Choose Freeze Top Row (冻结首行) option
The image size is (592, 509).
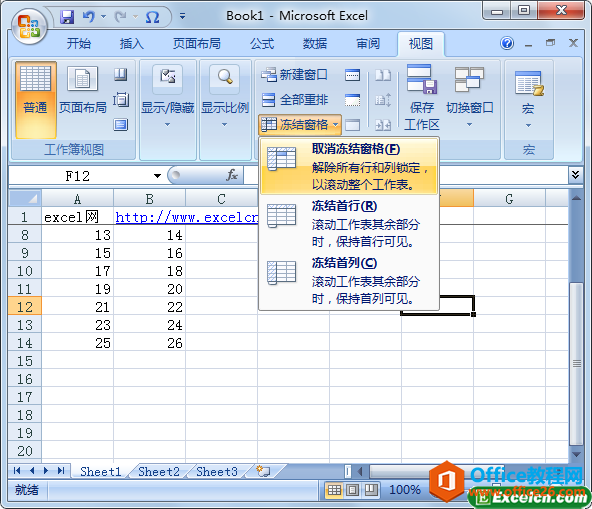point(349,224)
